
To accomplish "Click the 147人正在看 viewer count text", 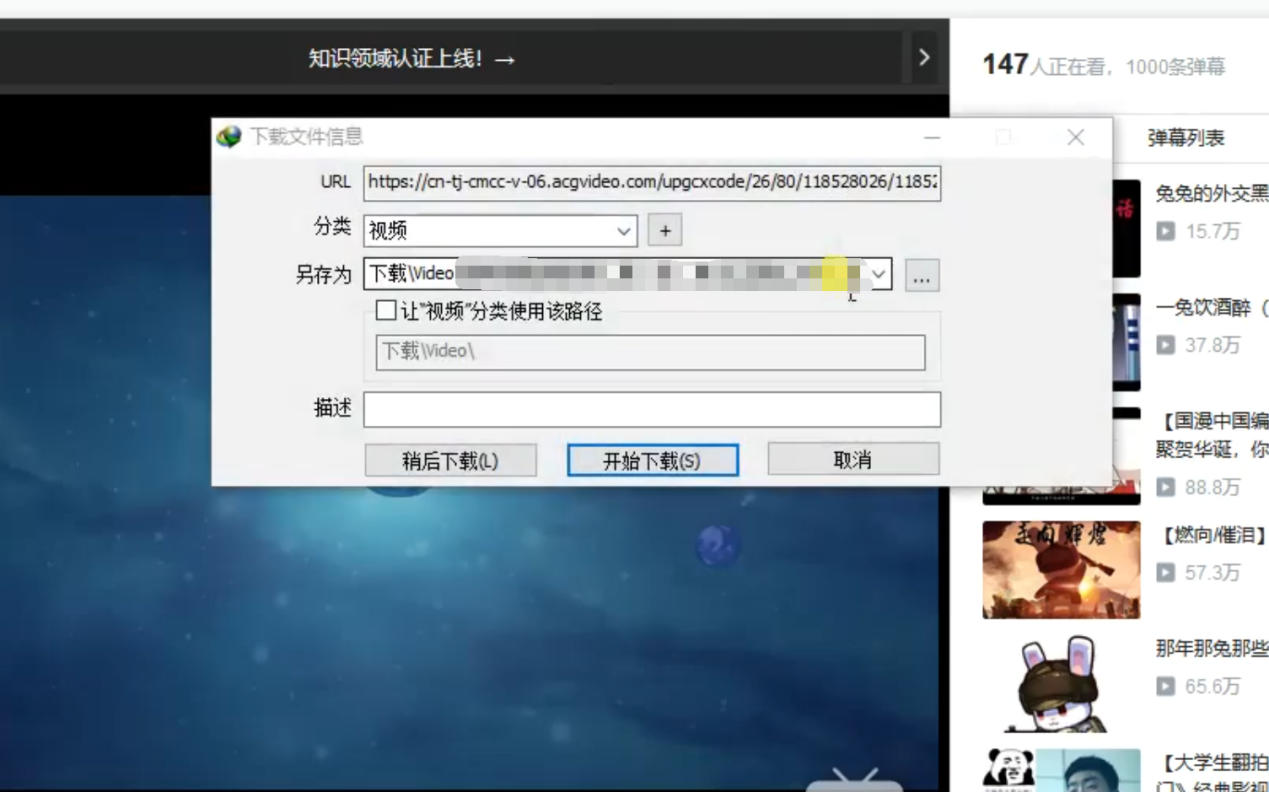I will pyautogui.click(x=1046, y=66).
